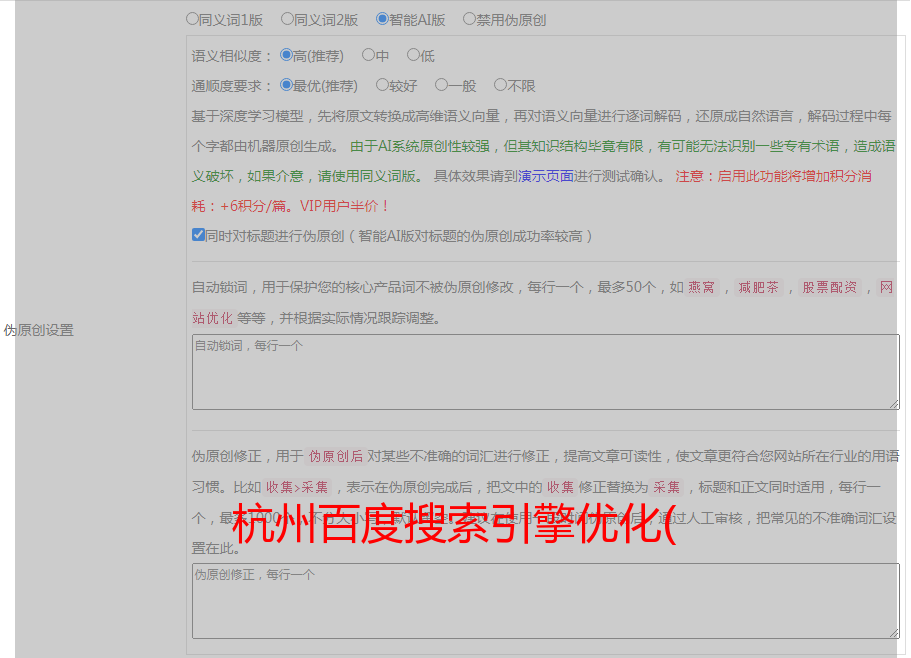Image resolution: width=911 pixels, height=658 pixels.
Task: Click the 伪原创设置 section label
Action: (39, 330)
